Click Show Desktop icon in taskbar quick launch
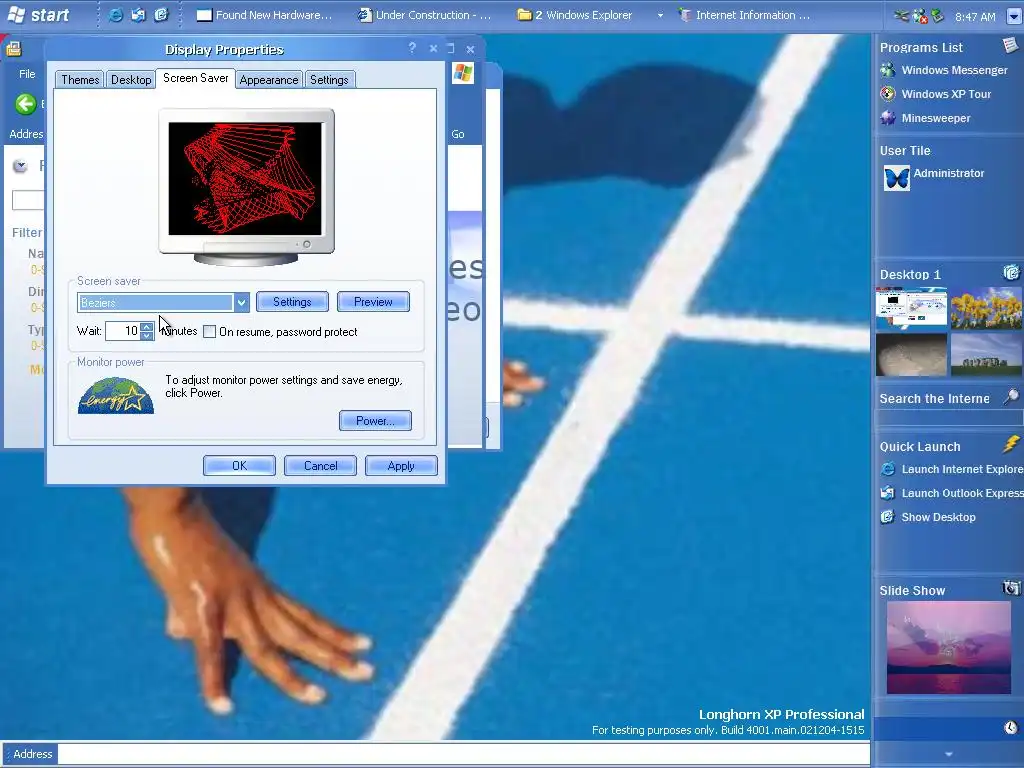The image size is (1024, 768). 161,15
